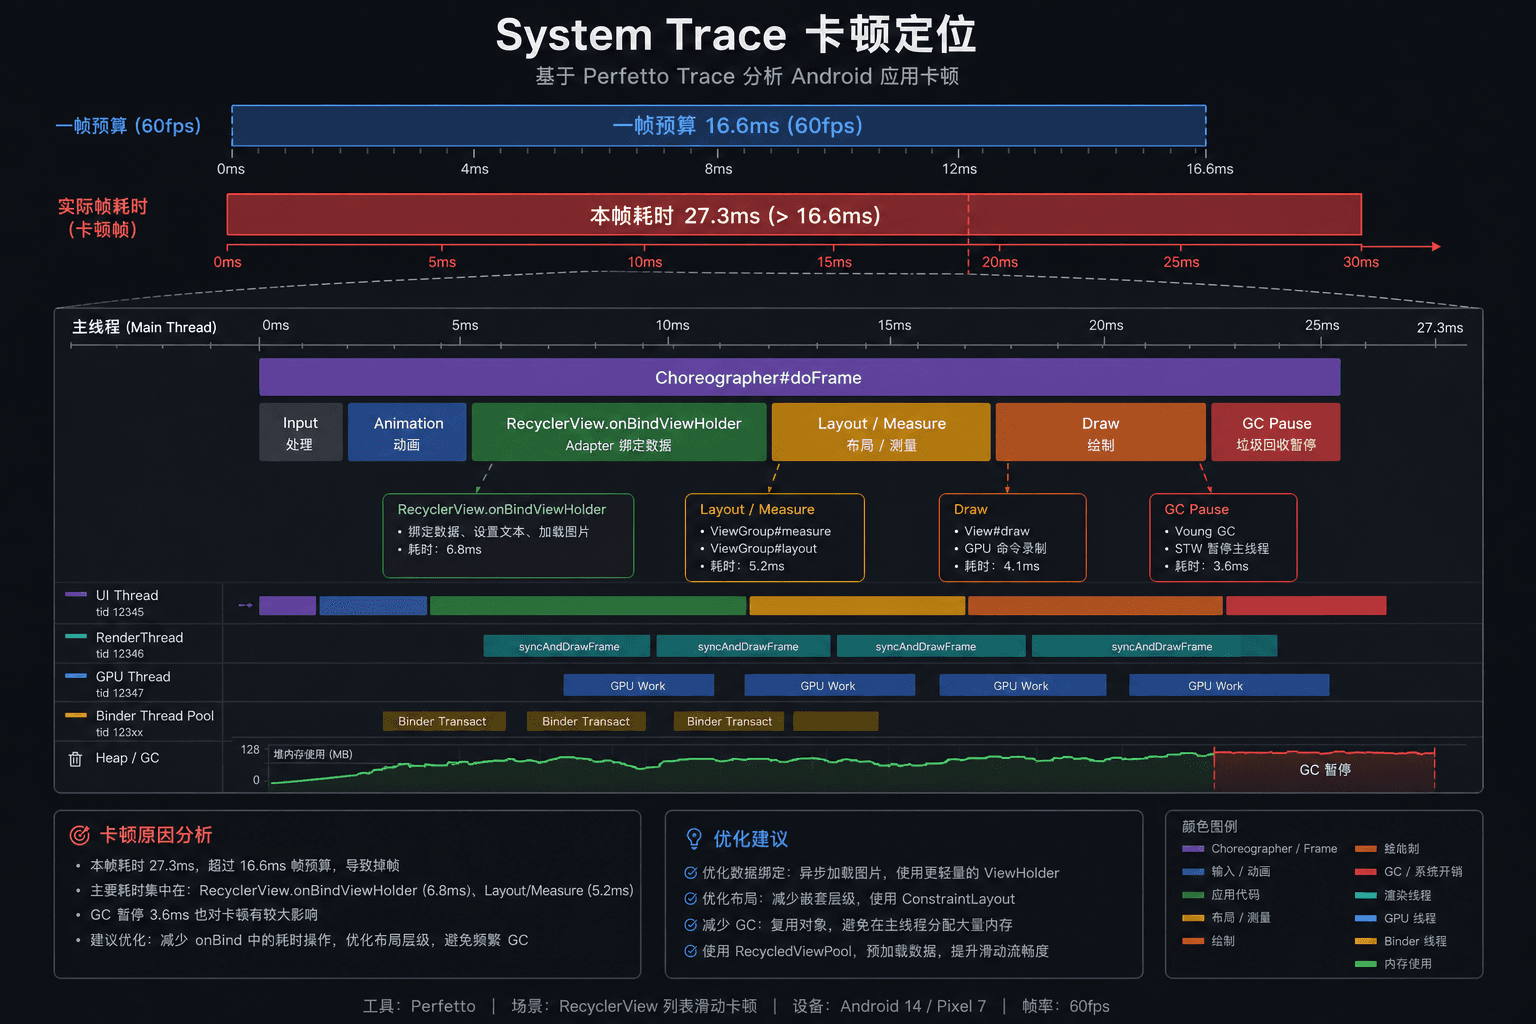This screenshot has width=1536, height=1024.
Task: Click the 30ms tick on the red ruler
Action: coord(1361,261)
